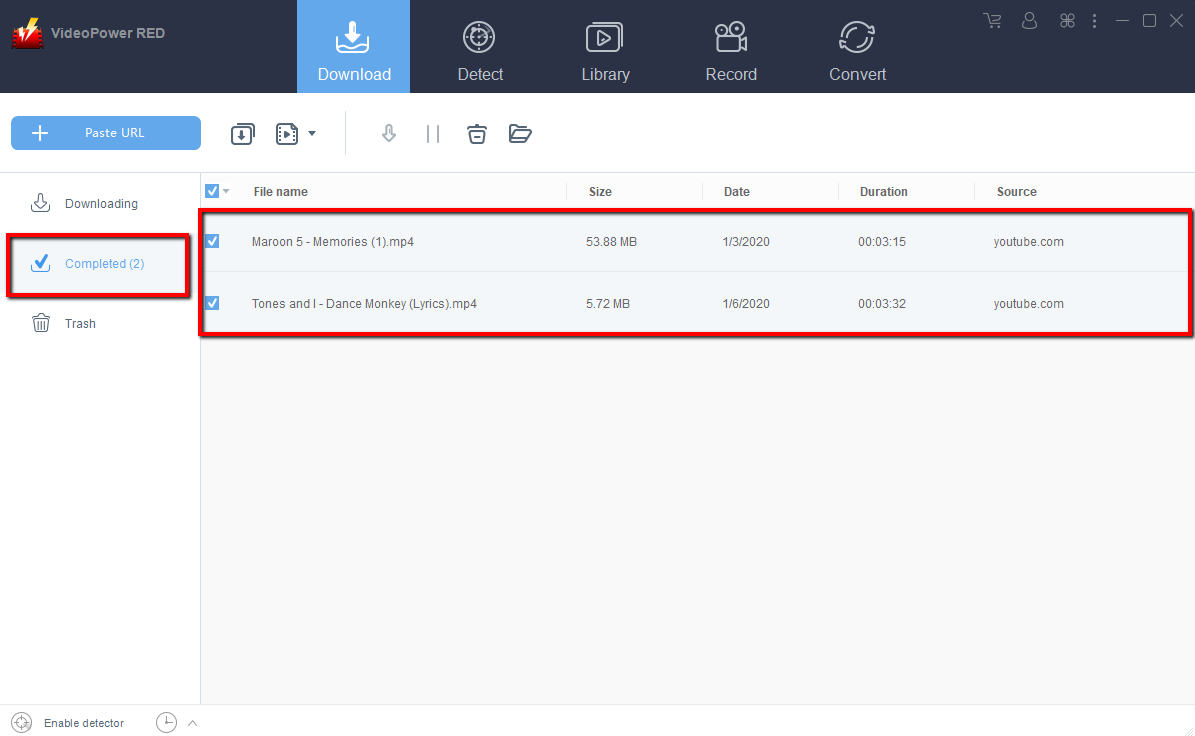
Task: Open the three-dot more options menu
Action: click(1094, 20)
